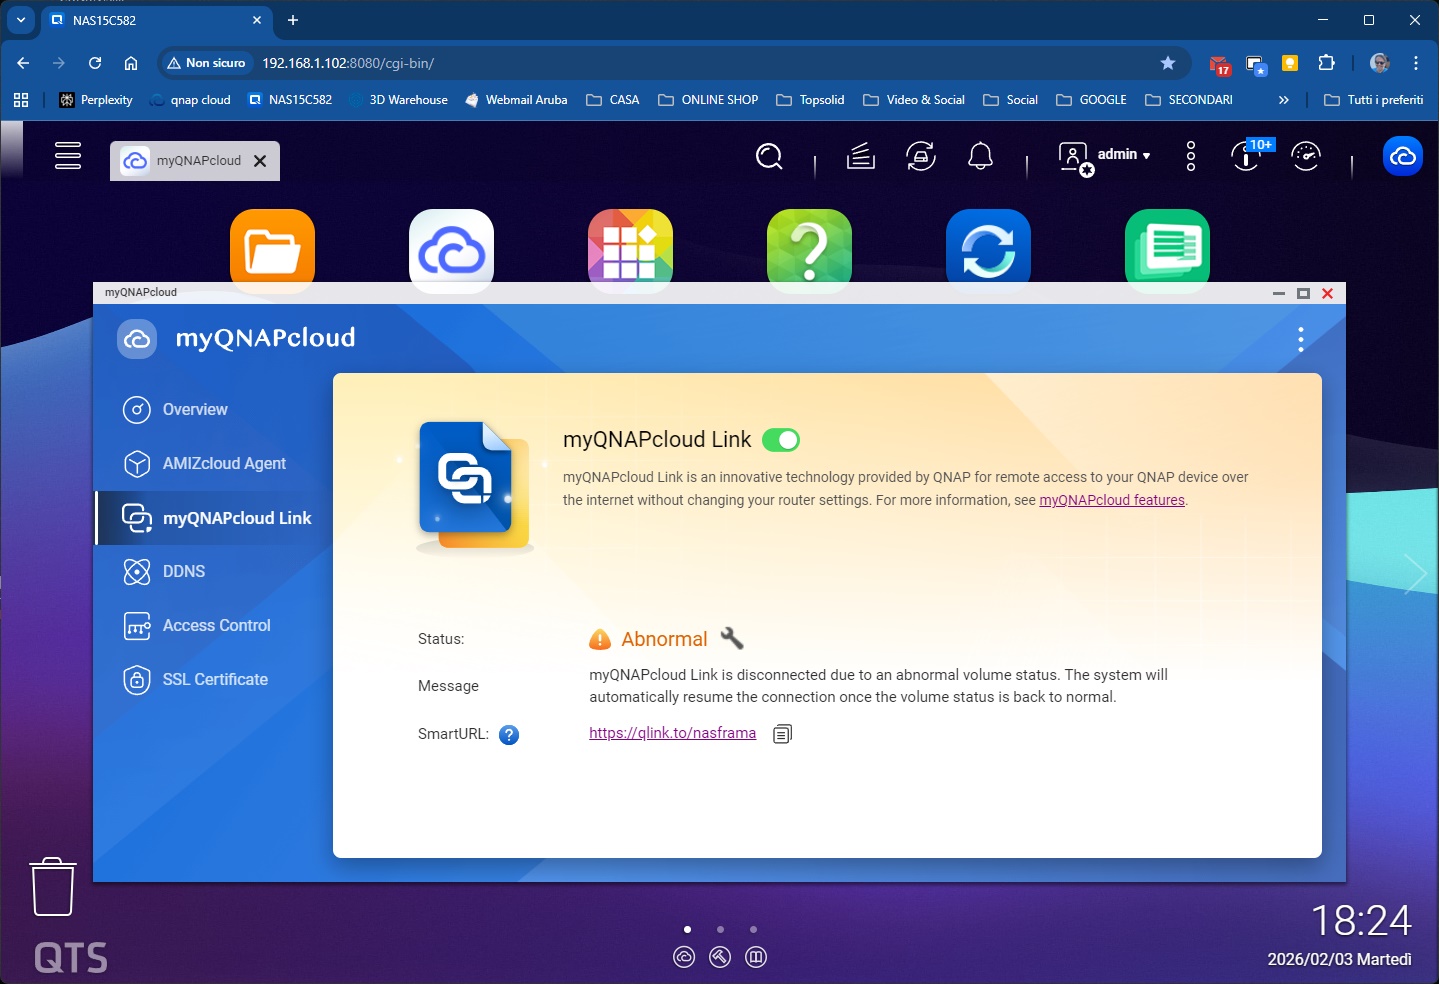This screenshot has width=1439, height=984.
Task: Go to the next desktop page arrow
Action: click(1415, 574)
